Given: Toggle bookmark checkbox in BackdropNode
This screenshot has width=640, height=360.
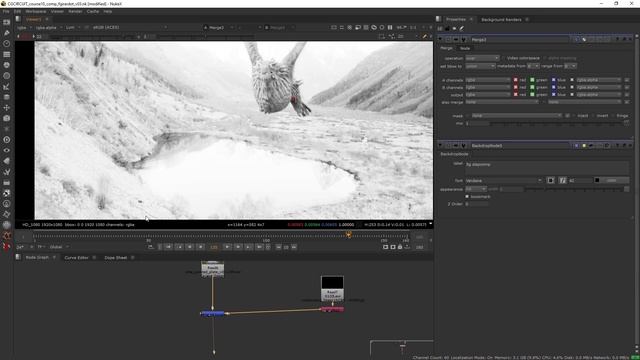Looking at the screenshot, I should click(467, 196).
